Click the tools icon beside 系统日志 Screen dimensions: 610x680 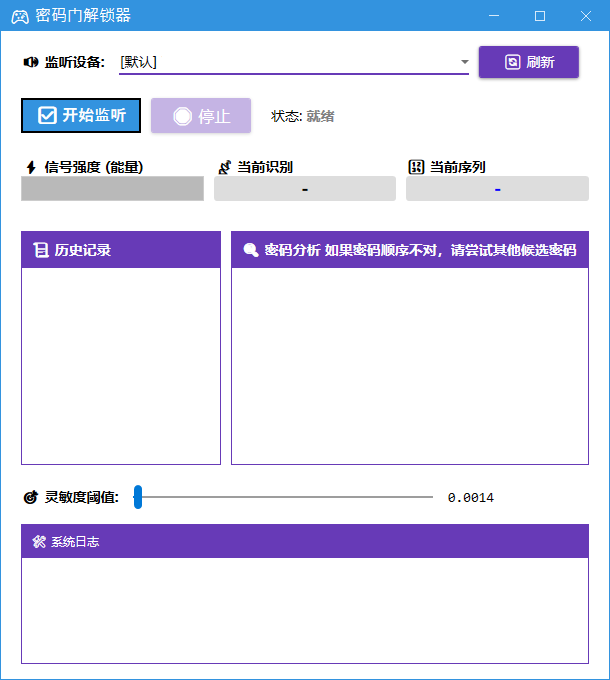(39, 542)
